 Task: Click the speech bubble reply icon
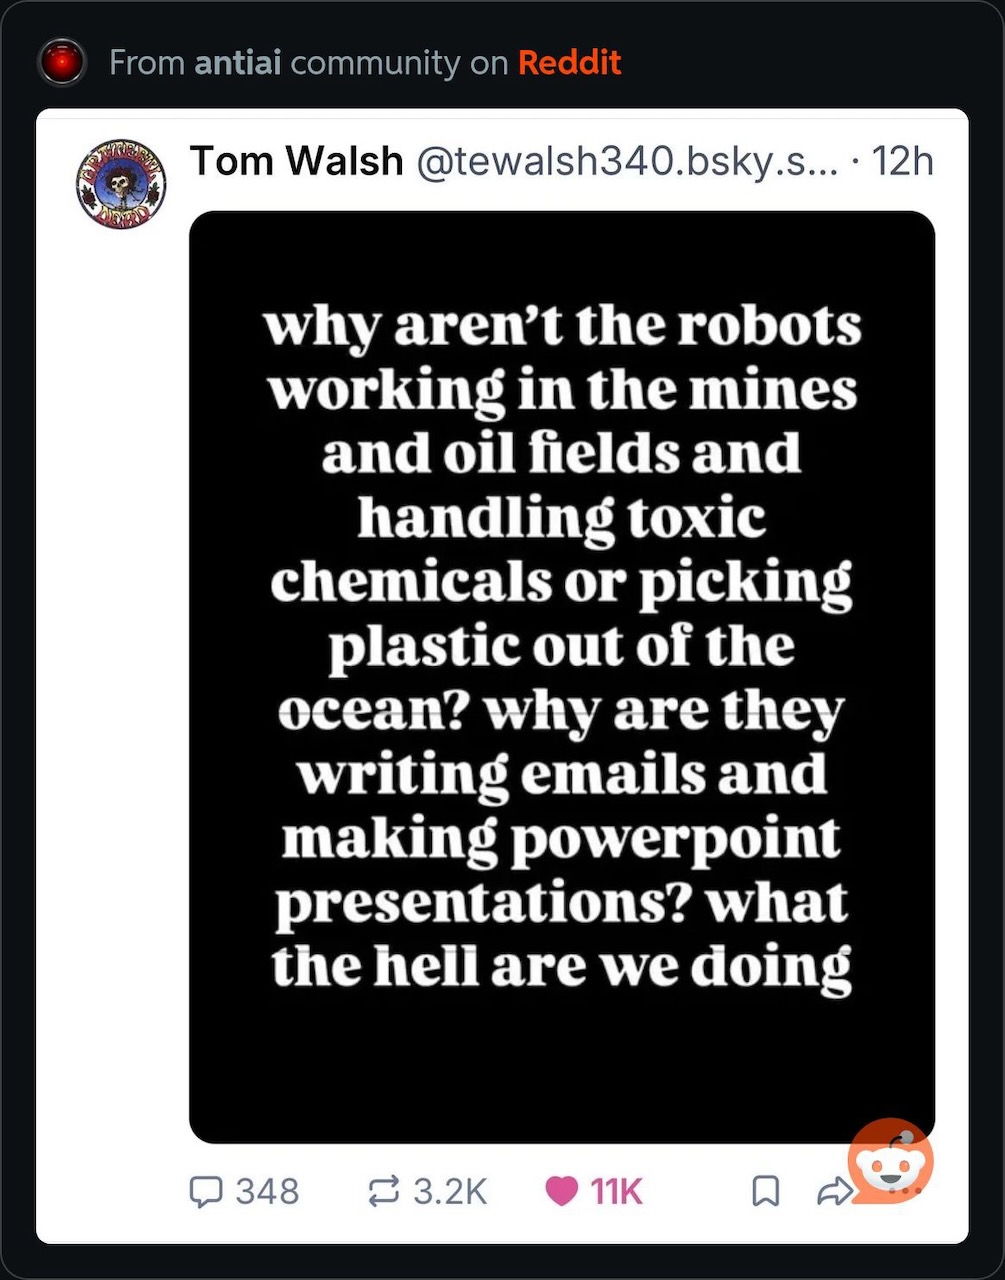pos(206,1191)
